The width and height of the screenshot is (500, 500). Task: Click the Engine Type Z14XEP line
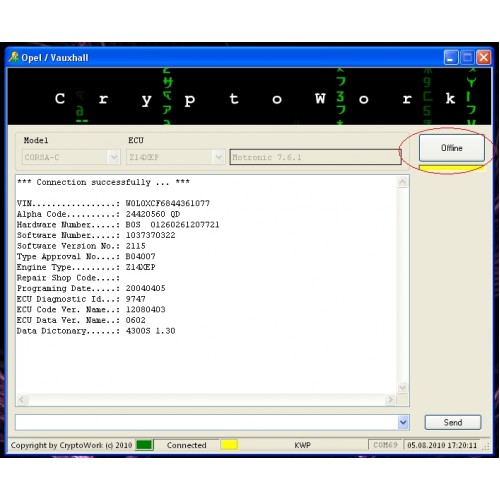(x=86, y=267)
